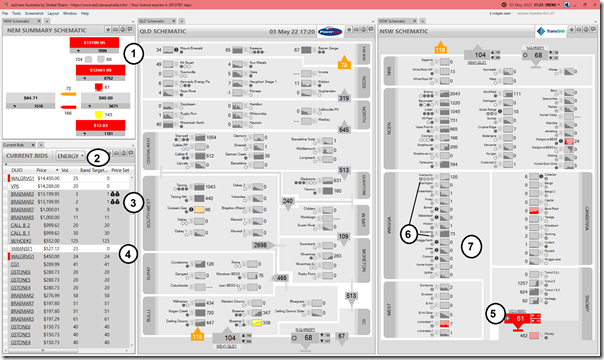This screenshot has height=360, width=604.
Task: Click the orange 78 flow arrow in QLD
Action: pos(344,63)
